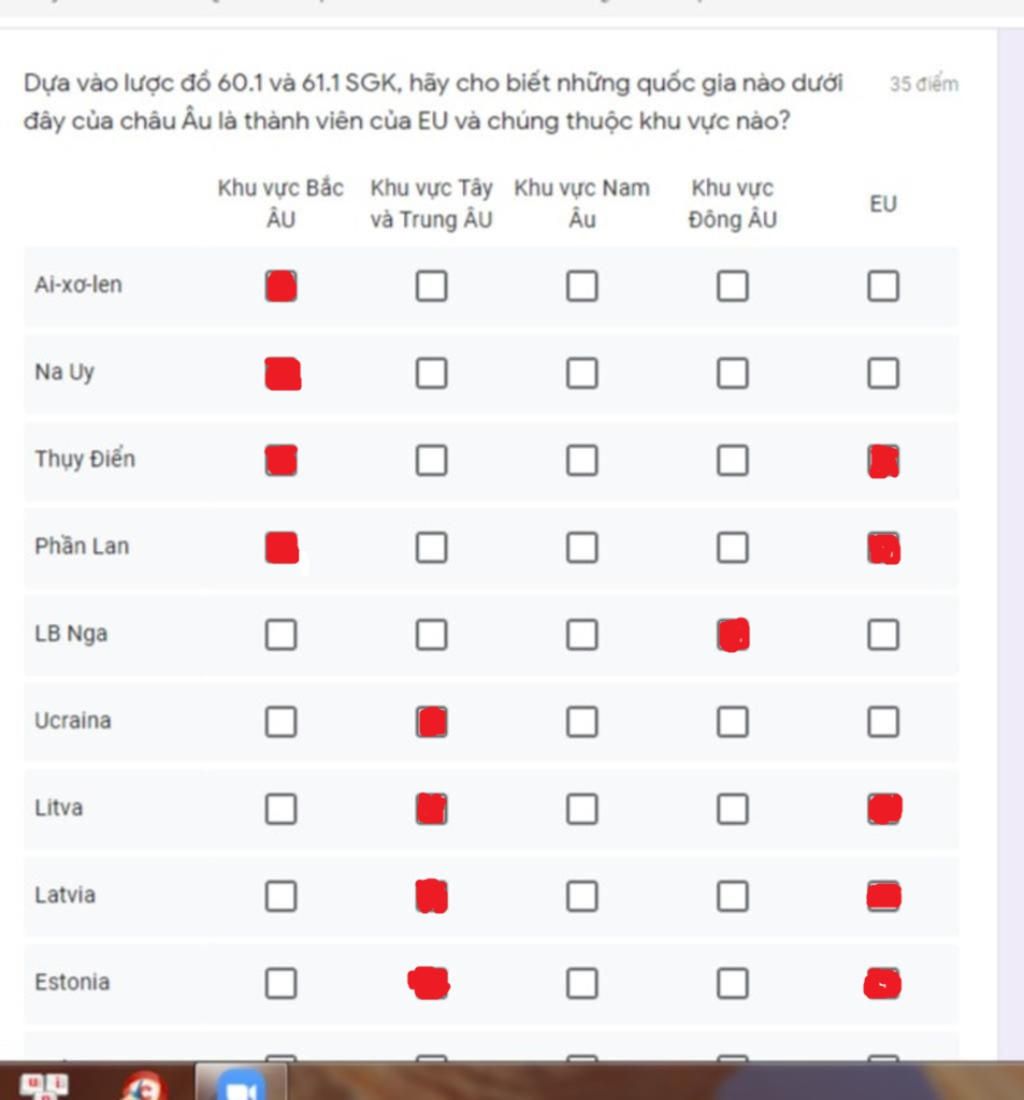Click the Unikey taskbar icon
1024x1100 pixels.
coord(44,1086)
